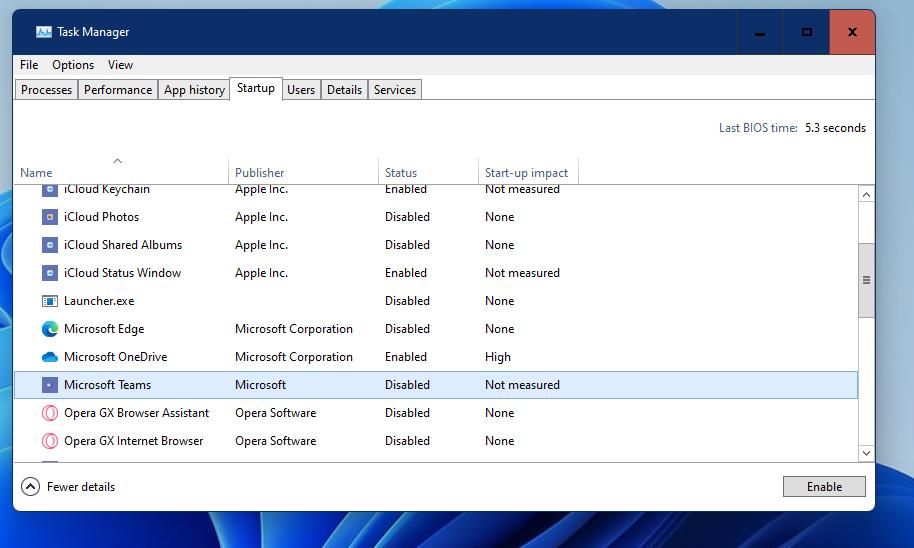This screenshot has width=914, height=548.
Task: Sort by the Publisher column header
Action: click(303, 171)
